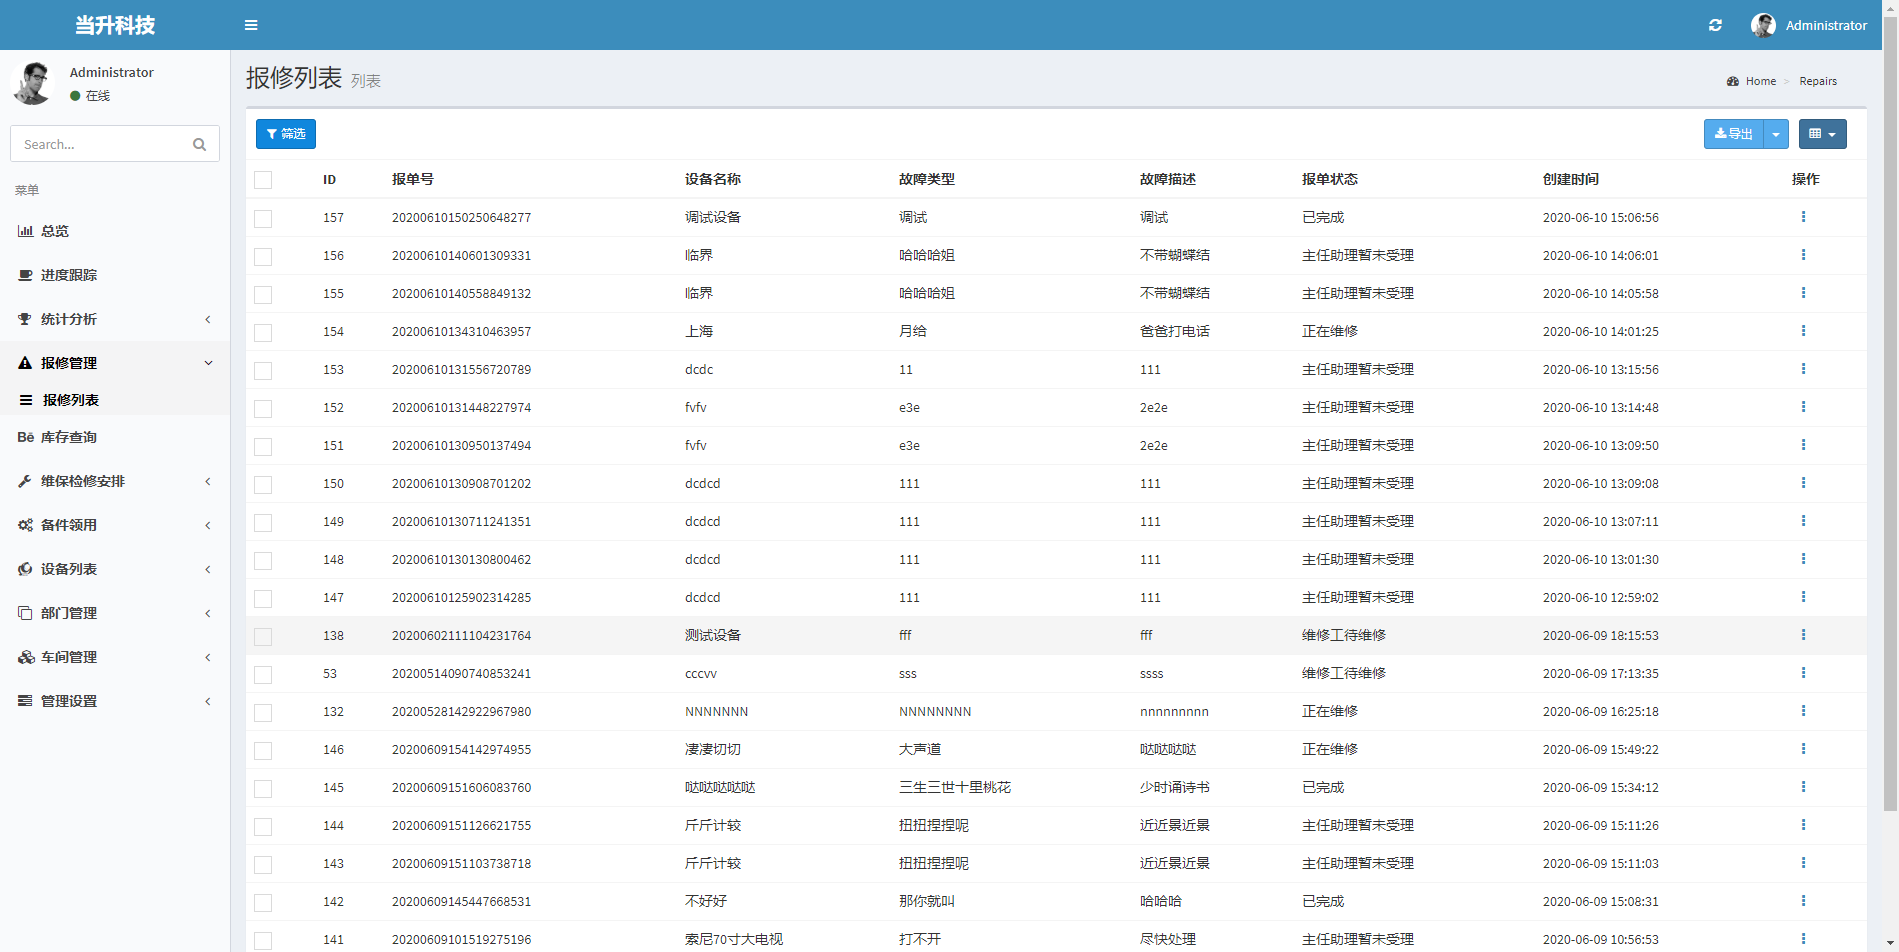Click the vertical page scrollbar
Viewport: 1899px width, 952px height.
click(x=1890, y=400)
